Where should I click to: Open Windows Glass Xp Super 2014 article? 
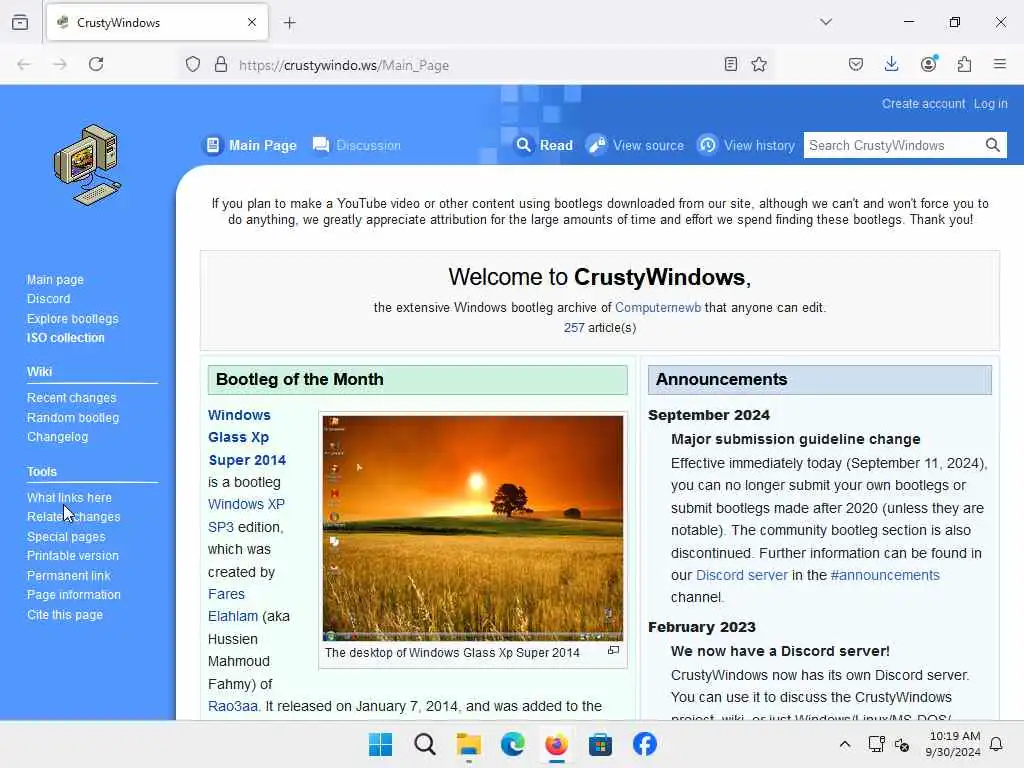point(247,438)
